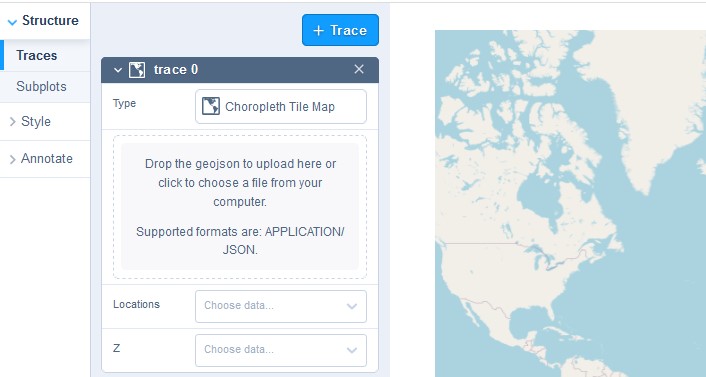This screenshot has height=377, width=706.
Task: Click the map icon in trace 0 header
Action: [x=137, y=70]
